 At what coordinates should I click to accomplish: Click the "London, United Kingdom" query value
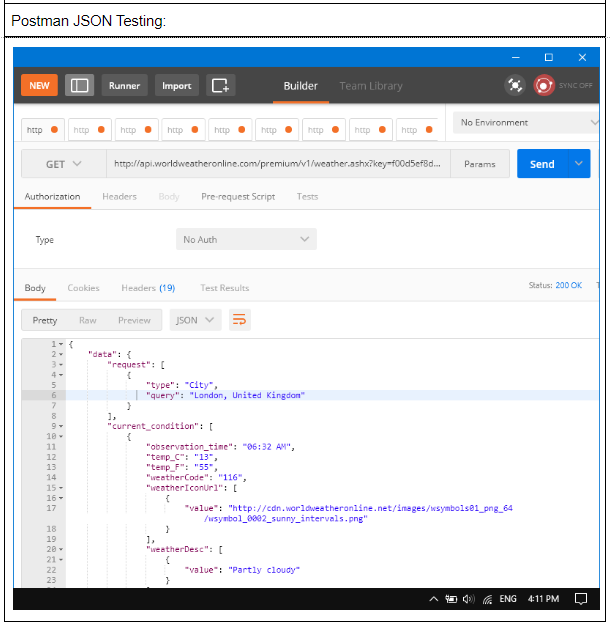coord(247,395)
